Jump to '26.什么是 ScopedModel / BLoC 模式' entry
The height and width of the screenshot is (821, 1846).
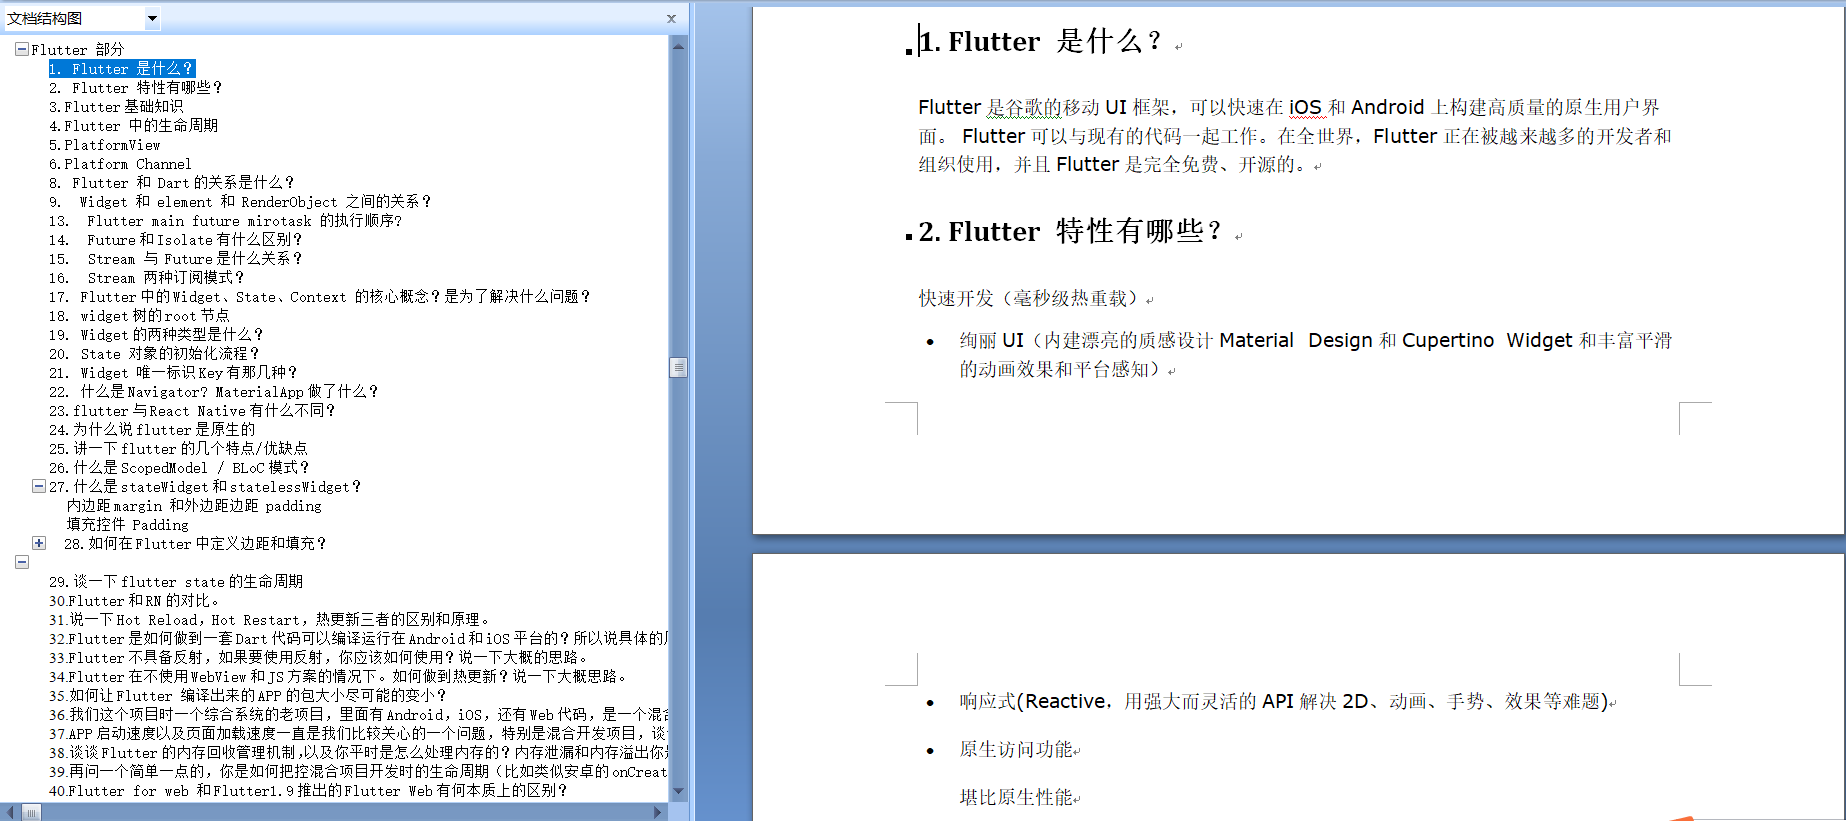click(179, 467)
